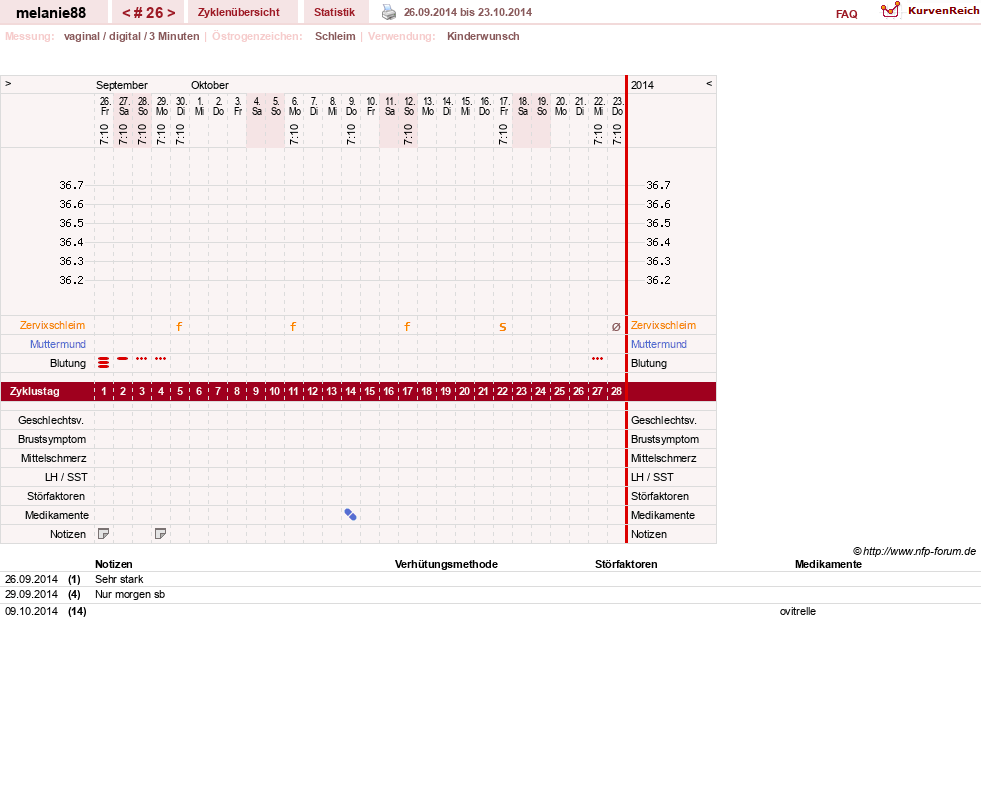Click the 'Sehr stark' note text
This screenshot has height=803, width=981.
(x=119, y=580)
